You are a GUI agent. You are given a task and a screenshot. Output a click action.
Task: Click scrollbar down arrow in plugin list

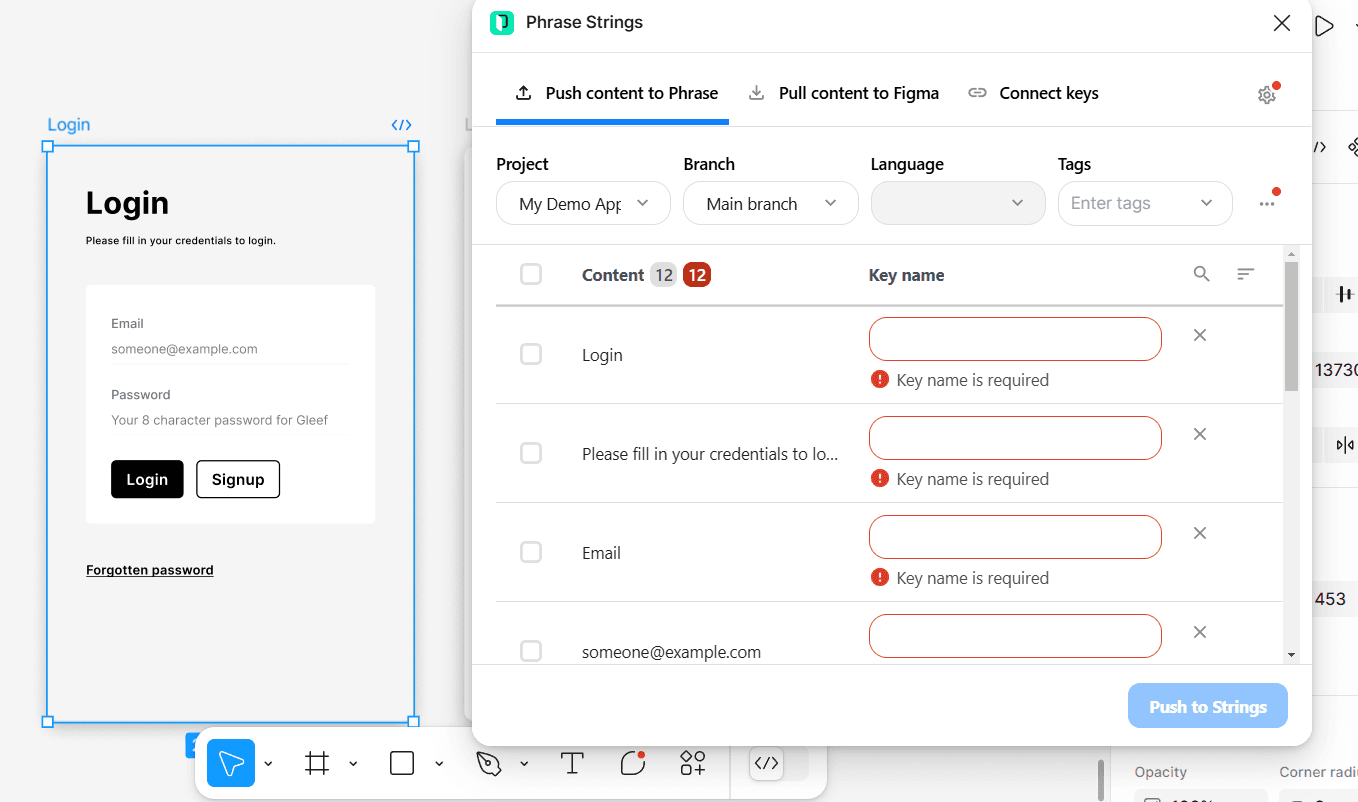click(1291, 655)
